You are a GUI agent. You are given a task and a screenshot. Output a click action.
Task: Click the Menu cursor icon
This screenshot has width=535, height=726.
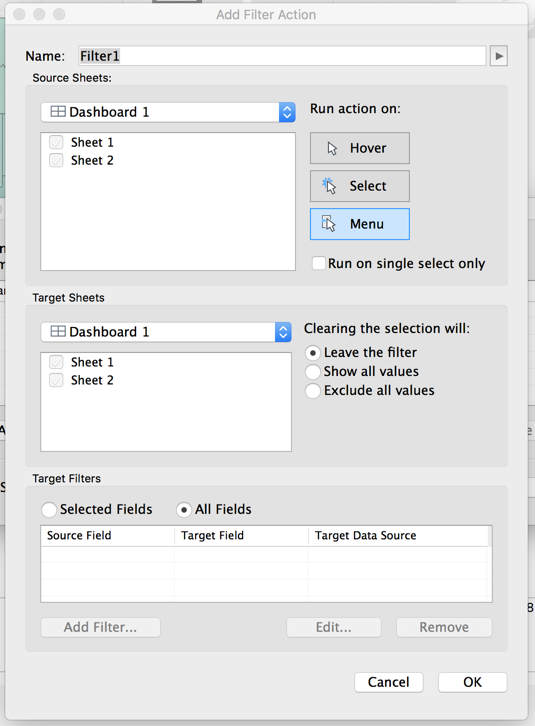click(x=328, y=224)
